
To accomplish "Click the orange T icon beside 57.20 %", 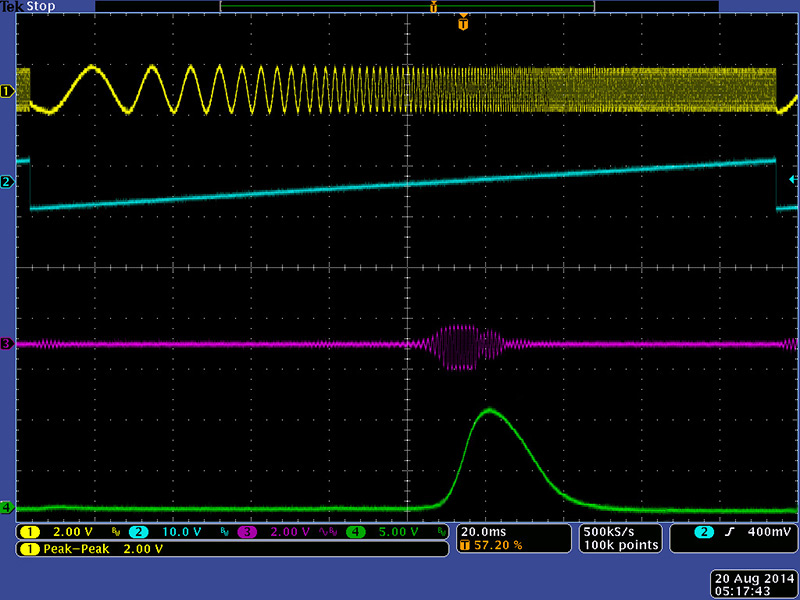I will tap(464, 545).
